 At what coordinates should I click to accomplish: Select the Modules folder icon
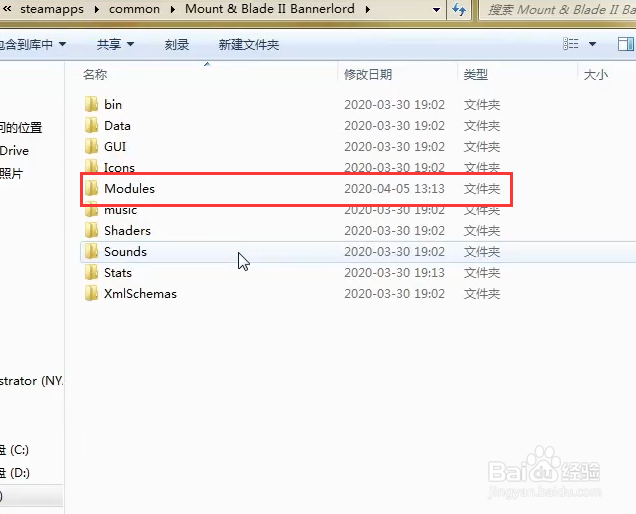coord(92,189)
